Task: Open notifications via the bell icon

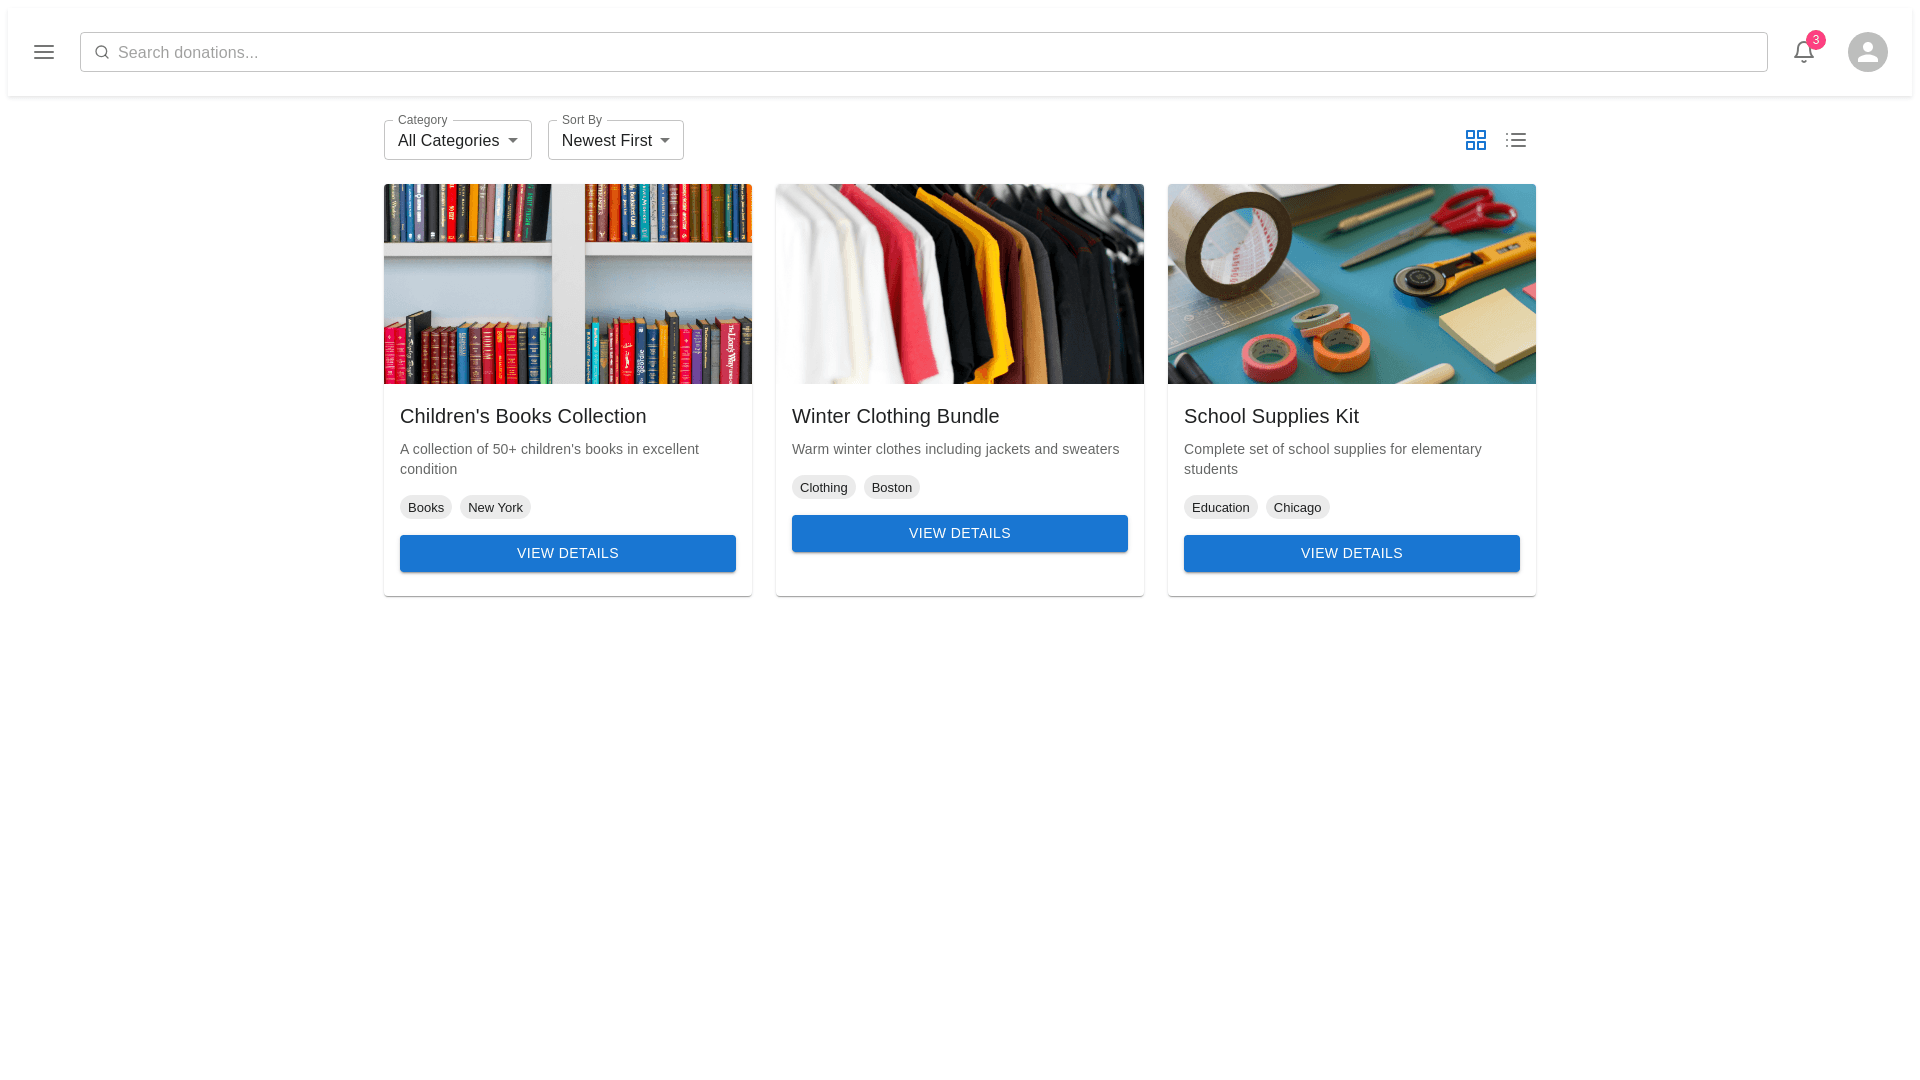Action: coord(1804,52)
